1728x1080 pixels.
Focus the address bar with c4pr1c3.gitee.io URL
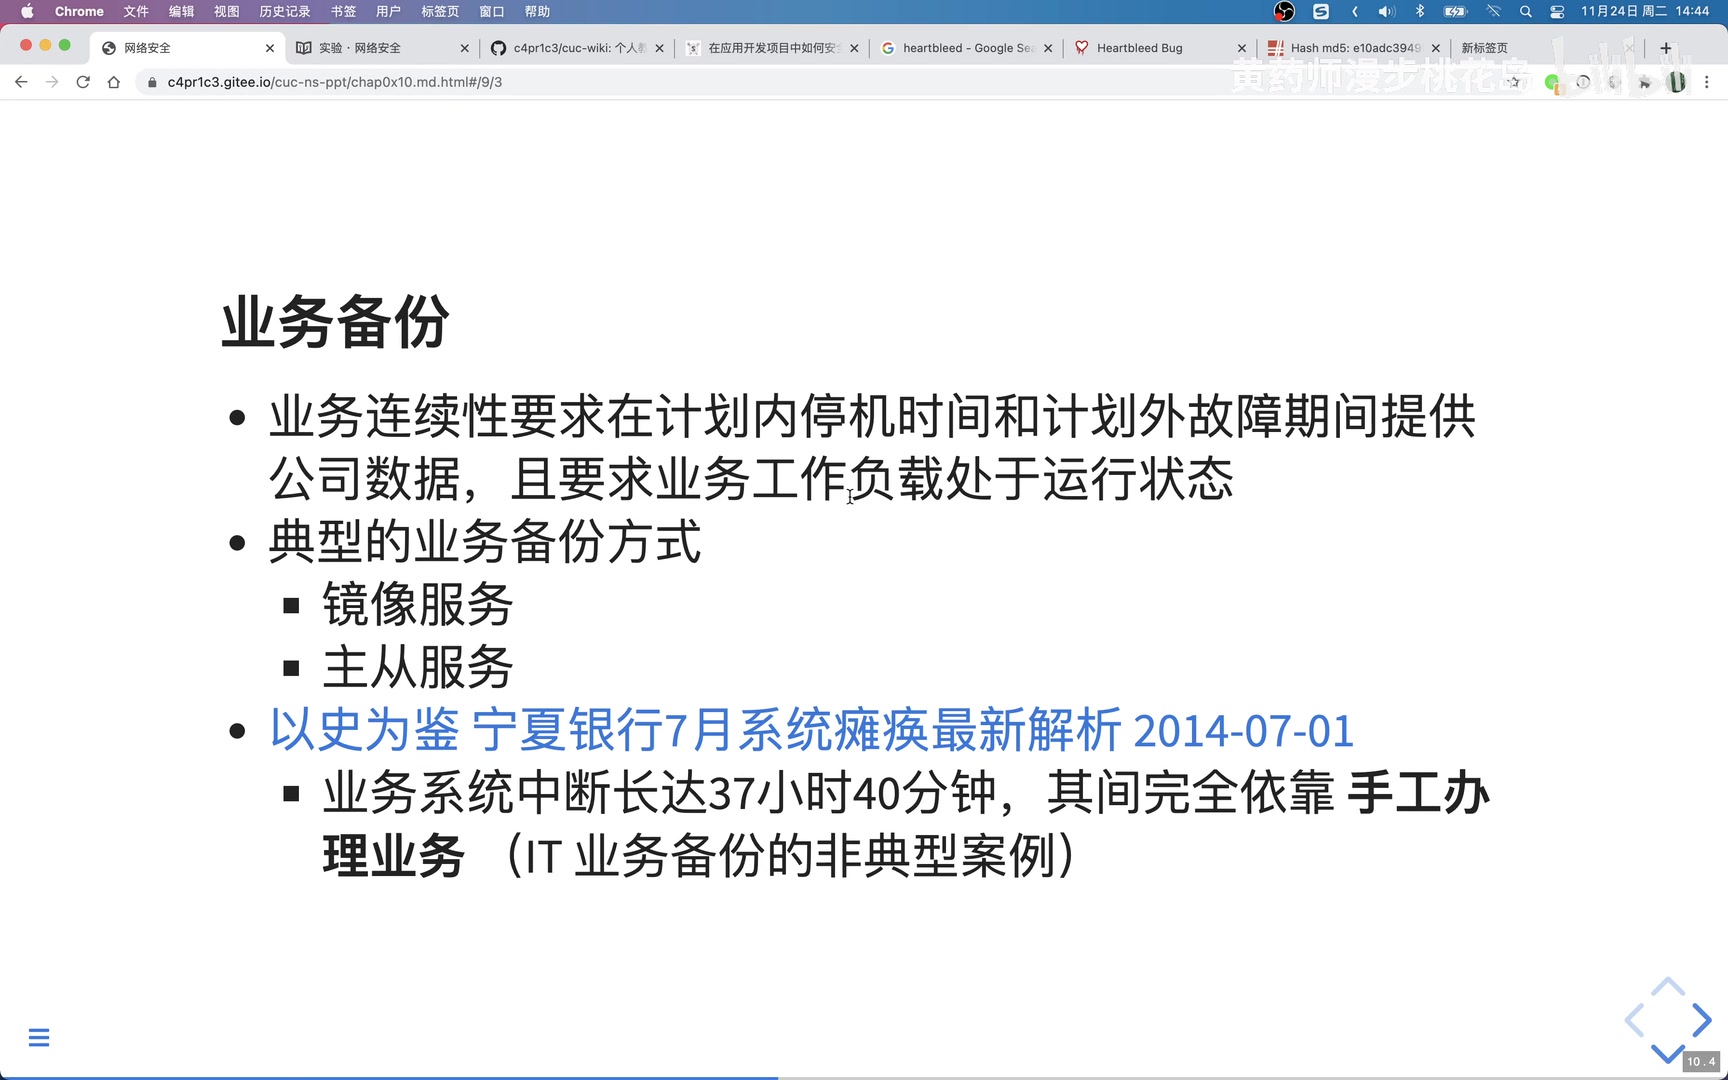pyautogui.click(x=334, y=82)
